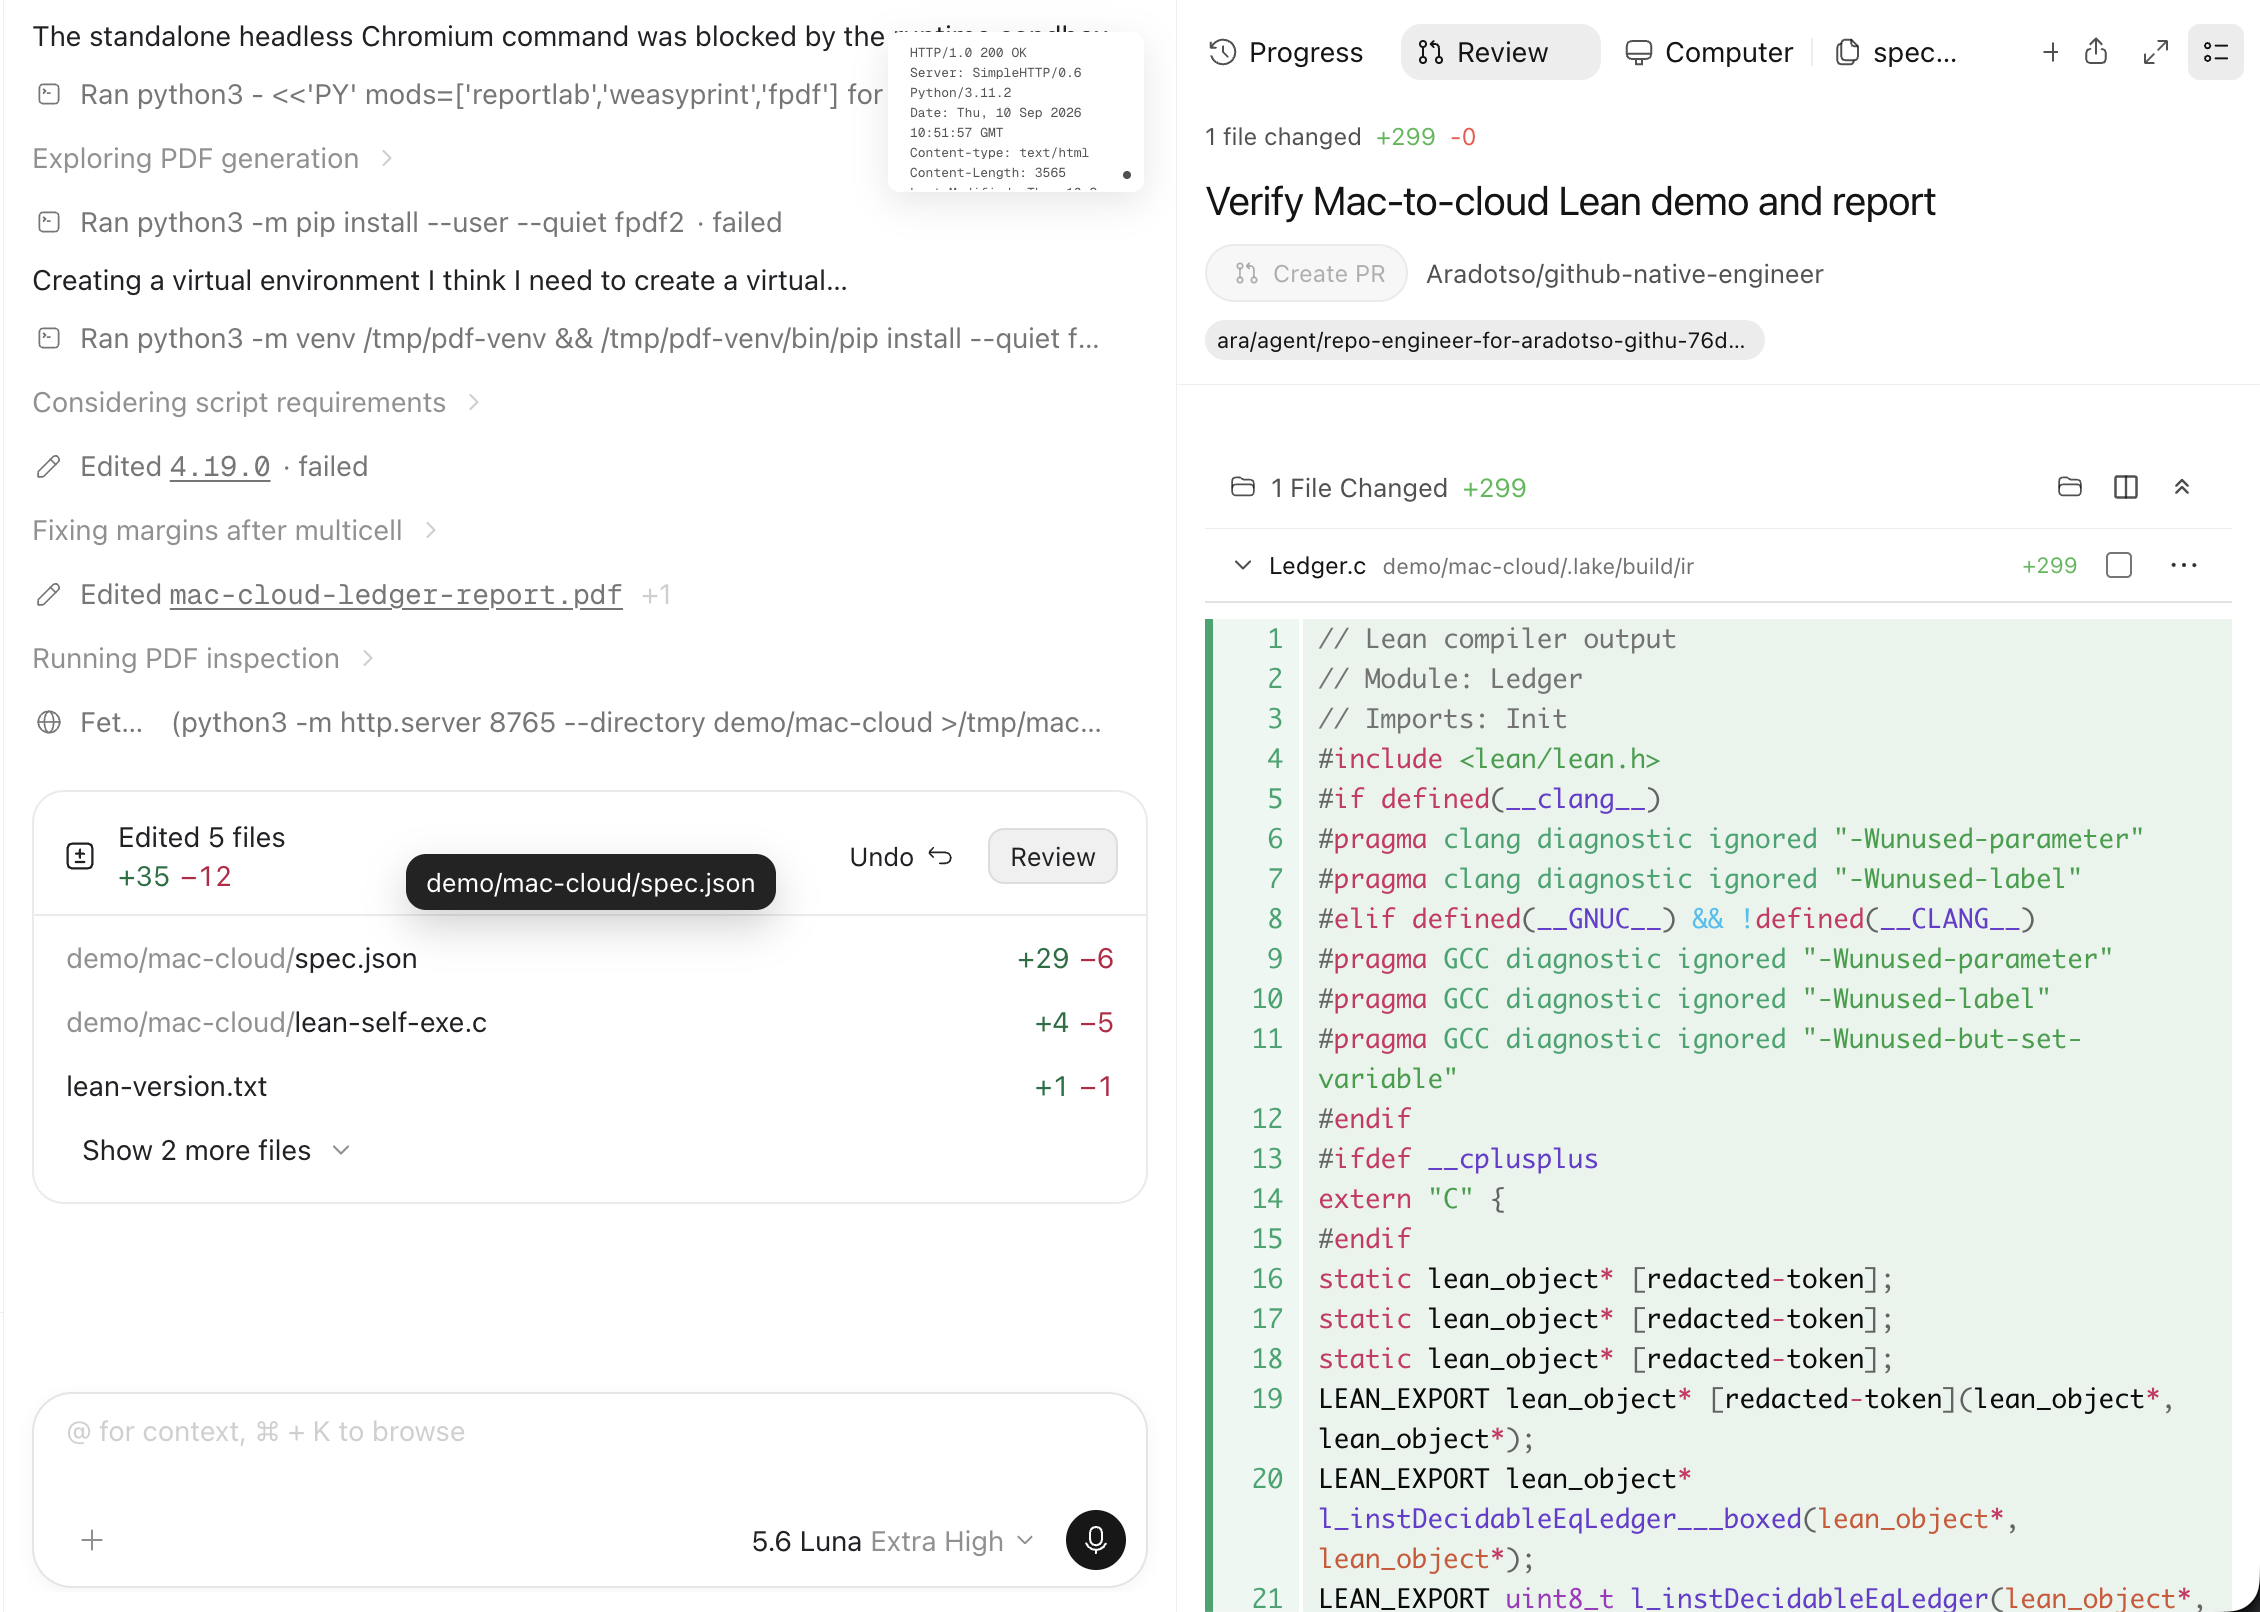This screenshot has width=2260, height=1612.
Task: Toggle the side panel list icon
Action: (x=2216, y=52)
